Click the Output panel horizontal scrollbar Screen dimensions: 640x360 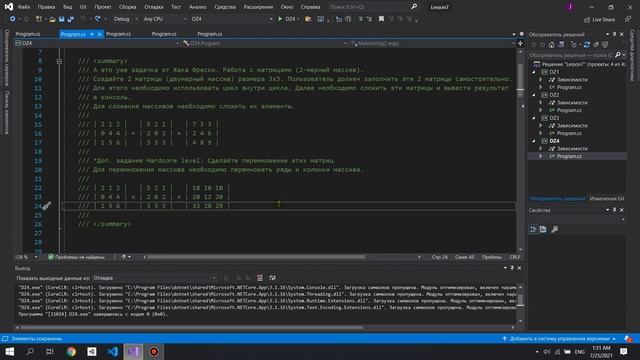point(192,327)
